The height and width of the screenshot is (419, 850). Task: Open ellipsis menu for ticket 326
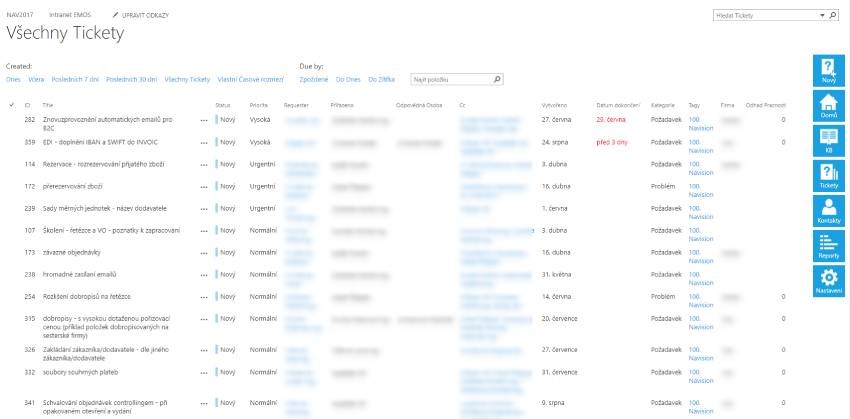point(204,351)
